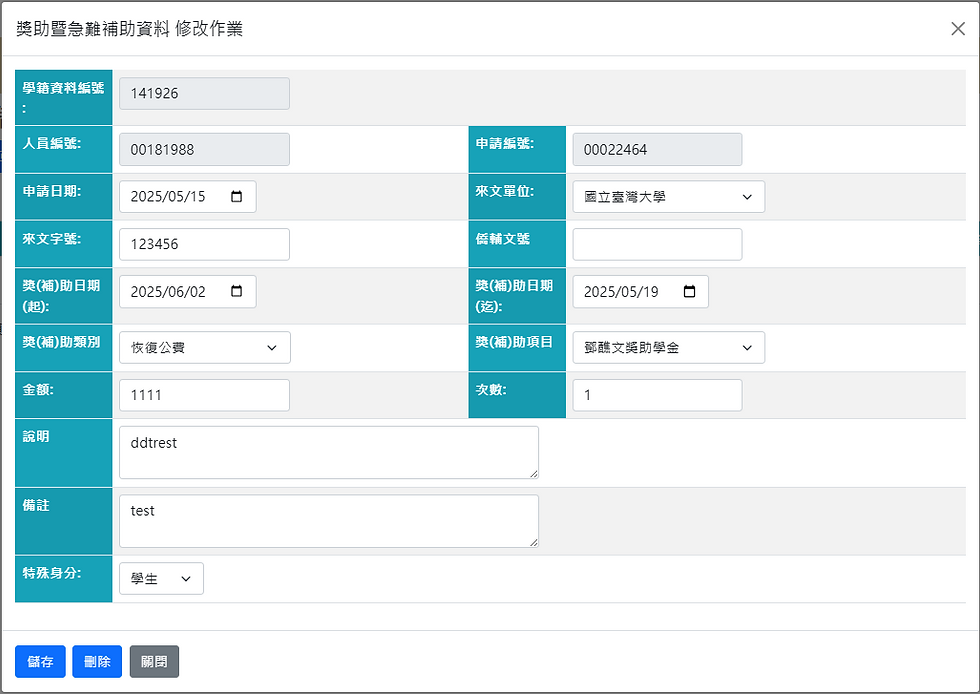Click the 儲存 button
This screenshot has height=694, width=980.
(41, 662)
